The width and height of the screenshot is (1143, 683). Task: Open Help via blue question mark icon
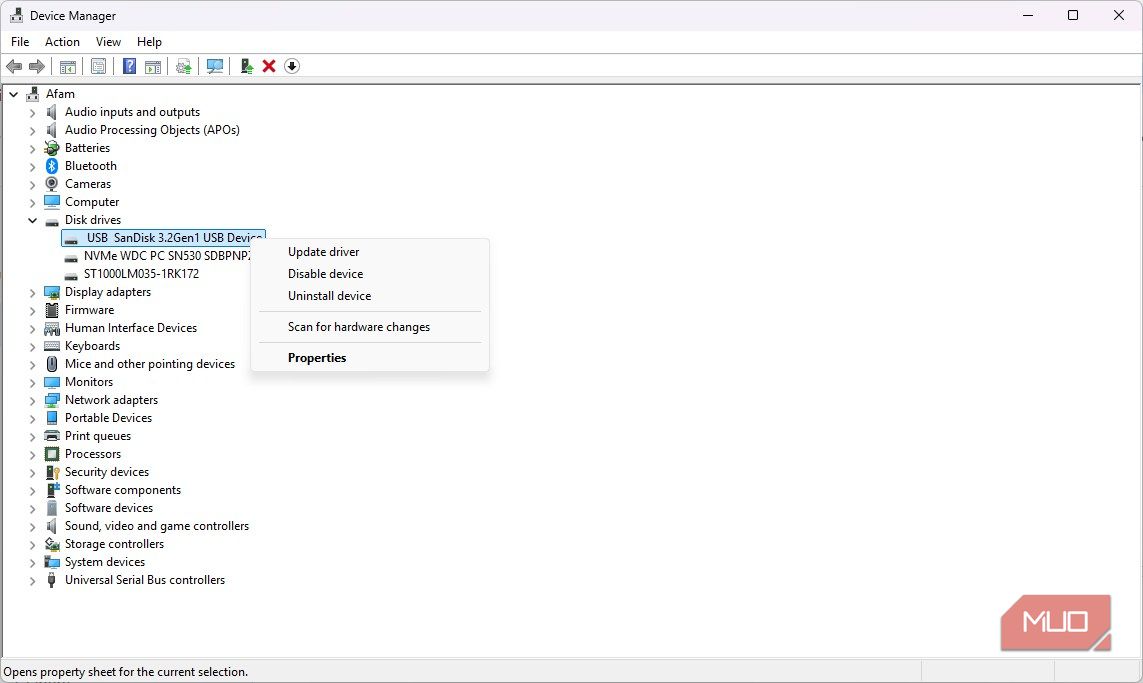coord(129,66)
